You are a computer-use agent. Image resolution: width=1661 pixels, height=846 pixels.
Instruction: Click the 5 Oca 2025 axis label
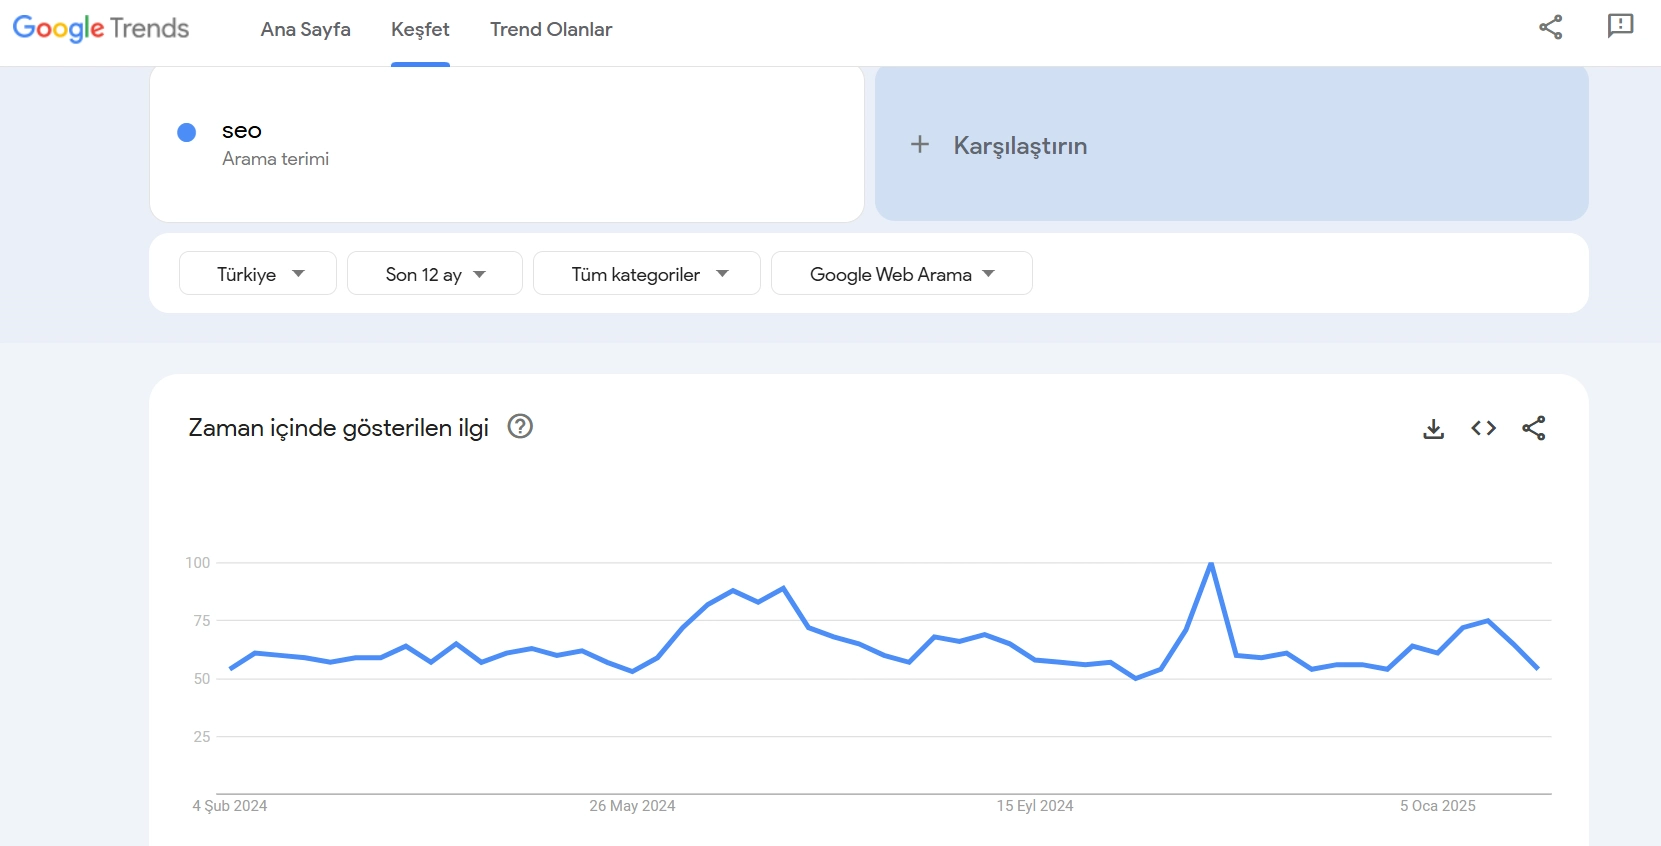tap(1438, 806)
